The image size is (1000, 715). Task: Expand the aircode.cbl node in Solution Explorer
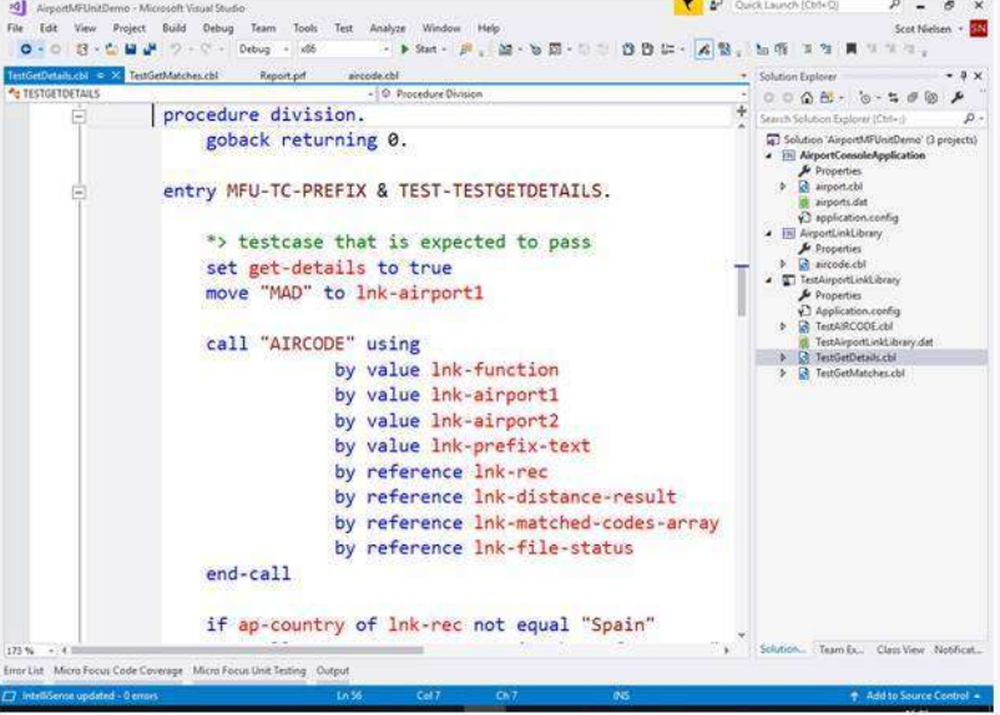pos(784,264)
